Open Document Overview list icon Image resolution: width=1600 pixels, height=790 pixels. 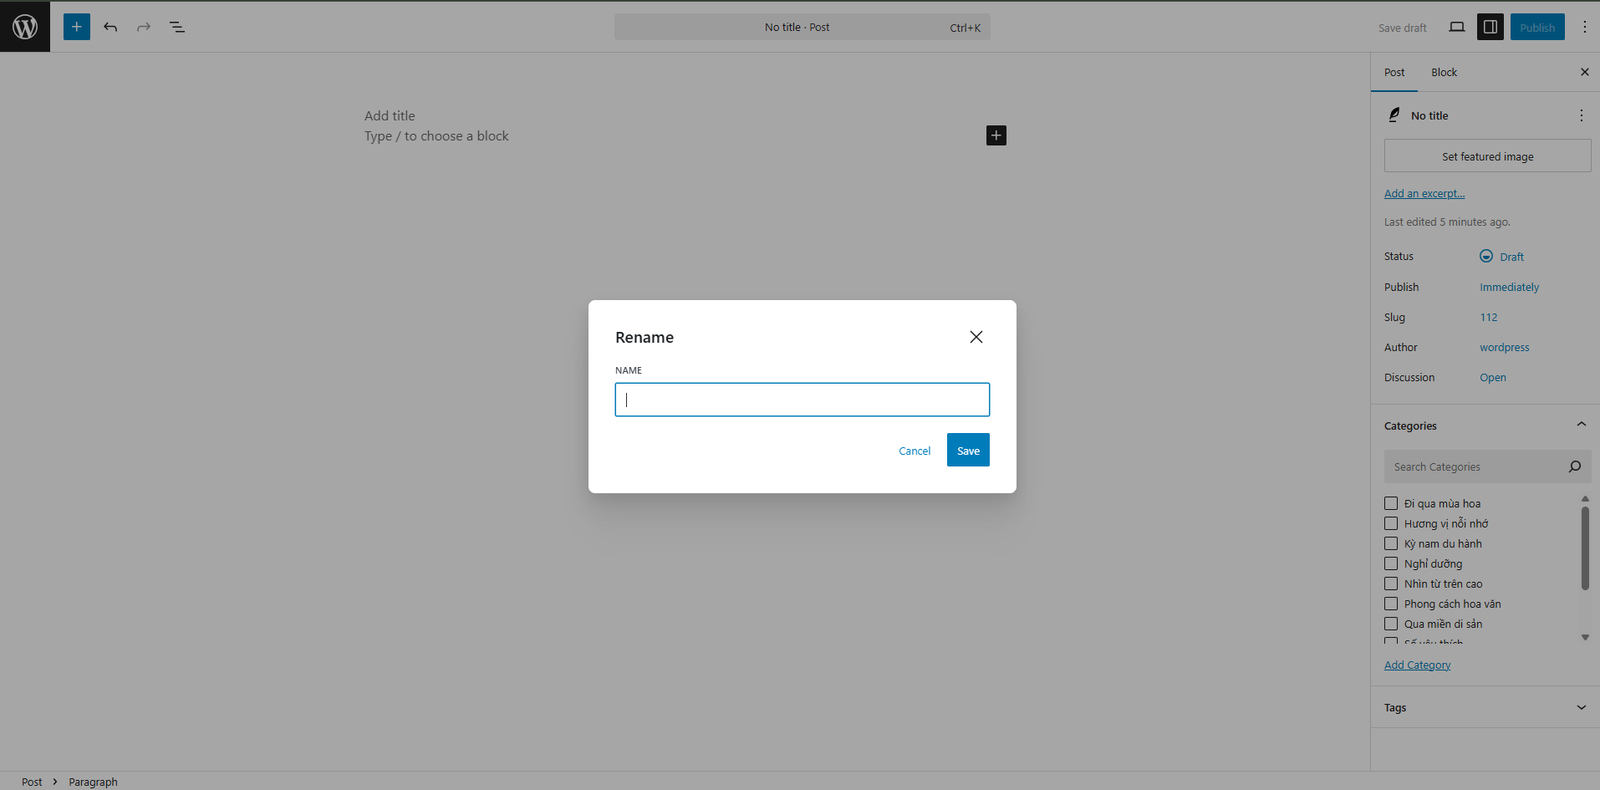tap(177, 27)
